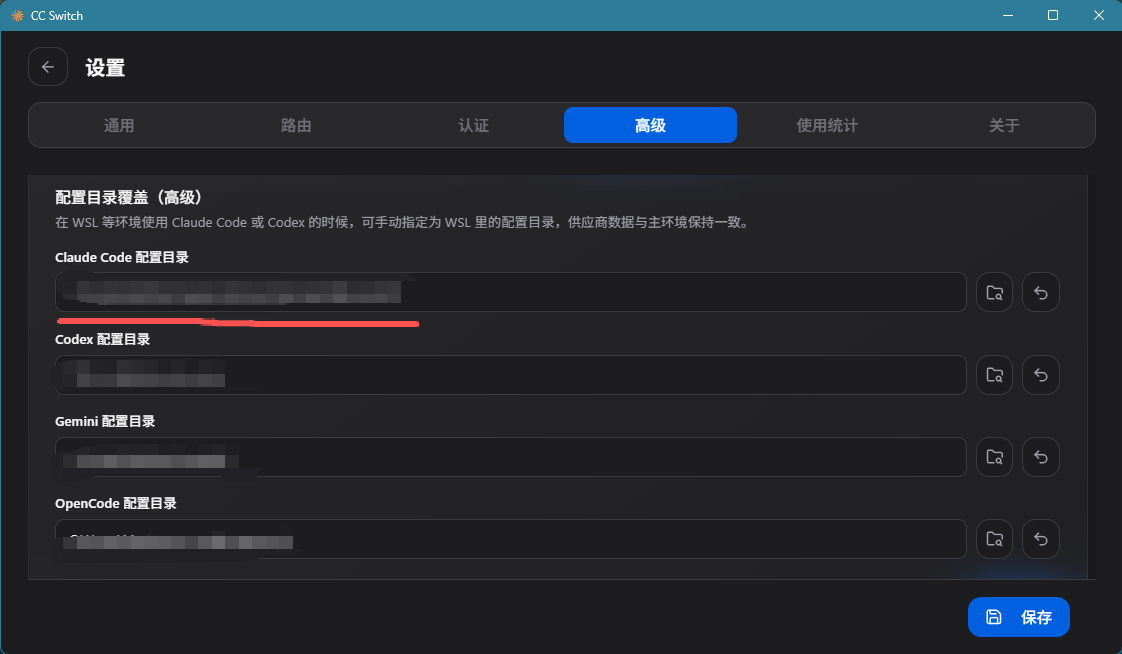This screenshot has width=1122, height=654.
Task: Close the CC Switch window
Action: point(1098,15)
